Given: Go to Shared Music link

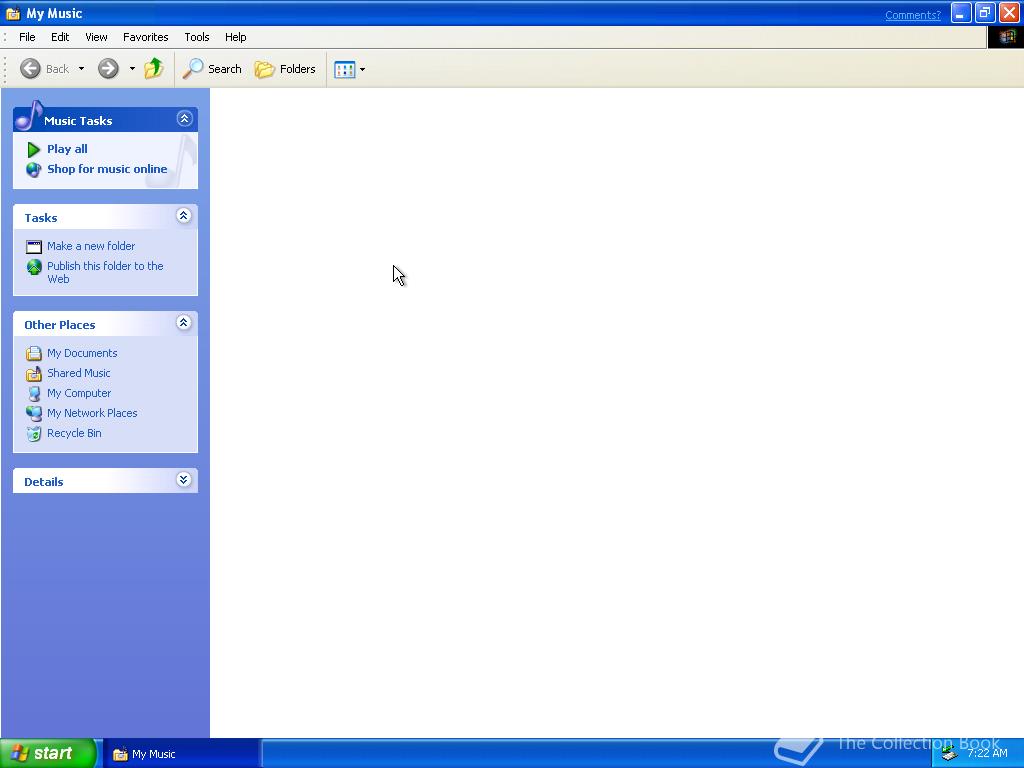Looking at the screenshot, I should [78, 373].
